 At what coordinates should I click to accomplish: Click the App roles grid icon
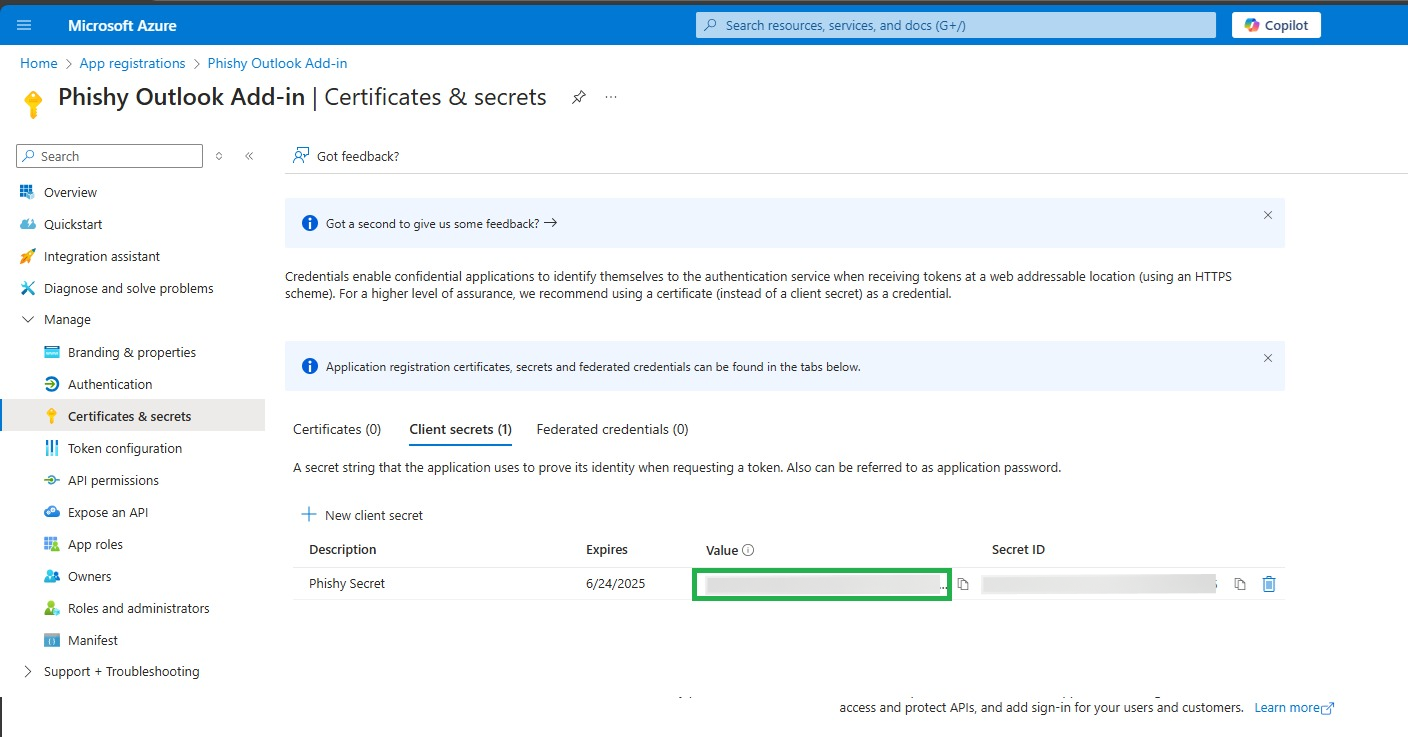(52, 544)
